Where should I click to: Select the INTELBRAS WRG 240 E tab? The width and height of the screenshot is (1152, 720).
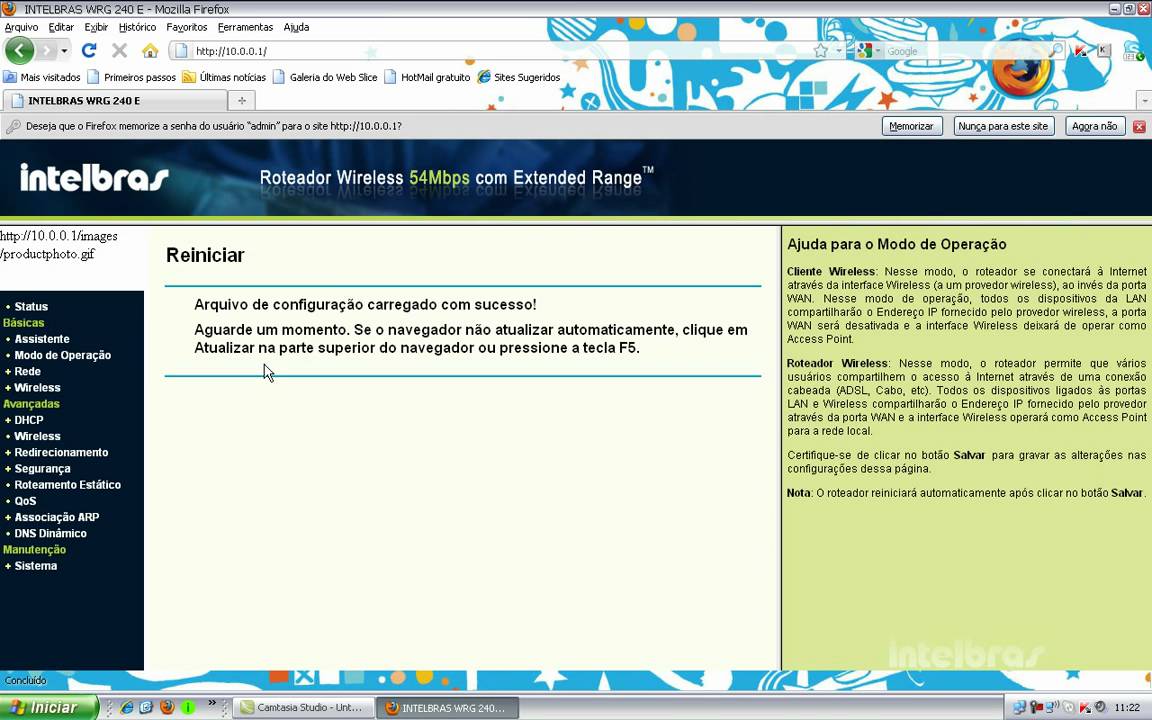click(x=115, y=101)
